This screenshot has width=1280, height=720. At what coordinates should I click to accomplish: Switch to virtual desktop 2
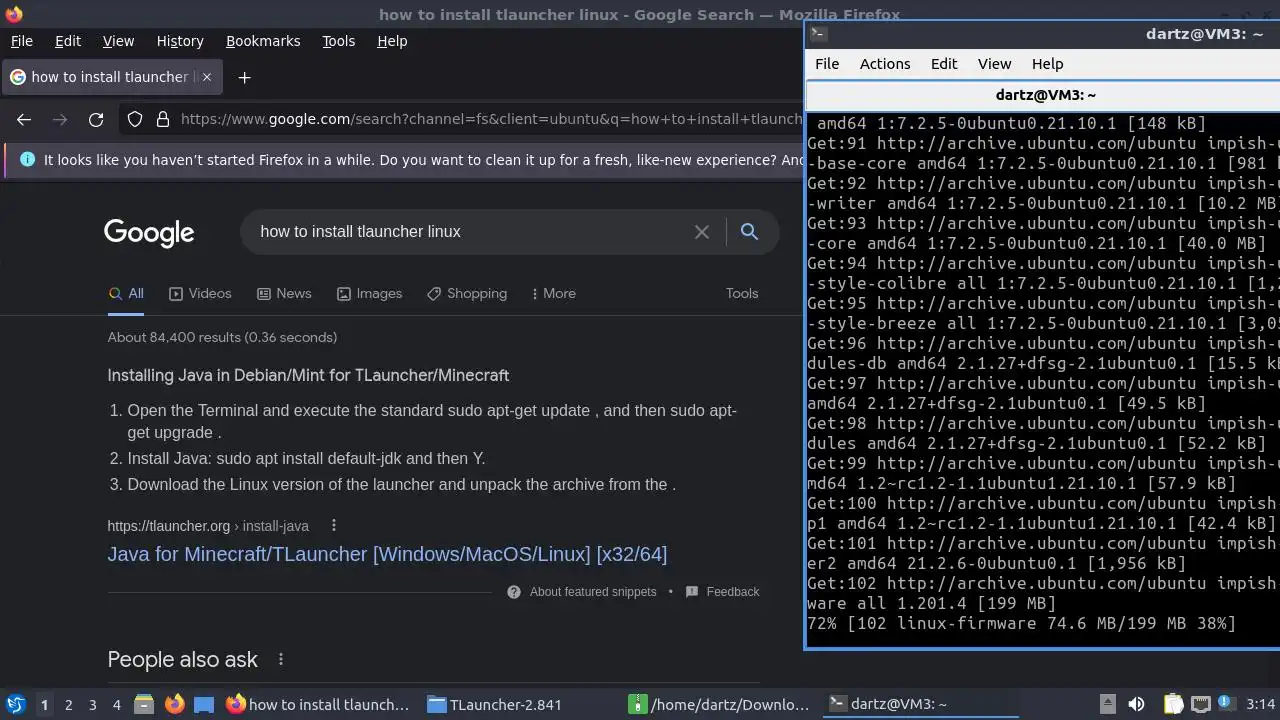tap(68, 705)
